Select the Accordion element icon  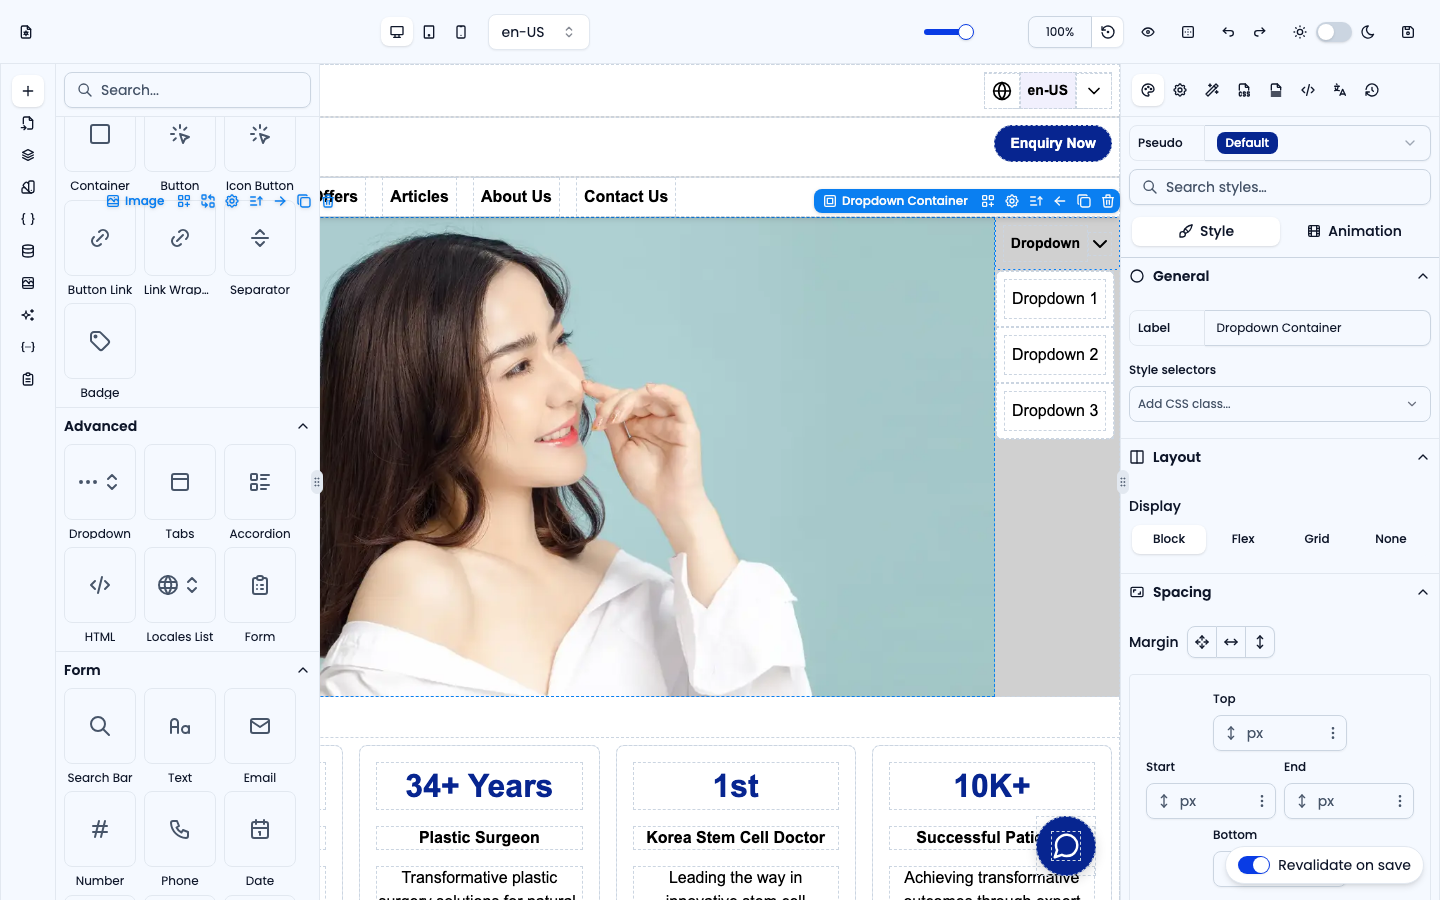(260, 482)
